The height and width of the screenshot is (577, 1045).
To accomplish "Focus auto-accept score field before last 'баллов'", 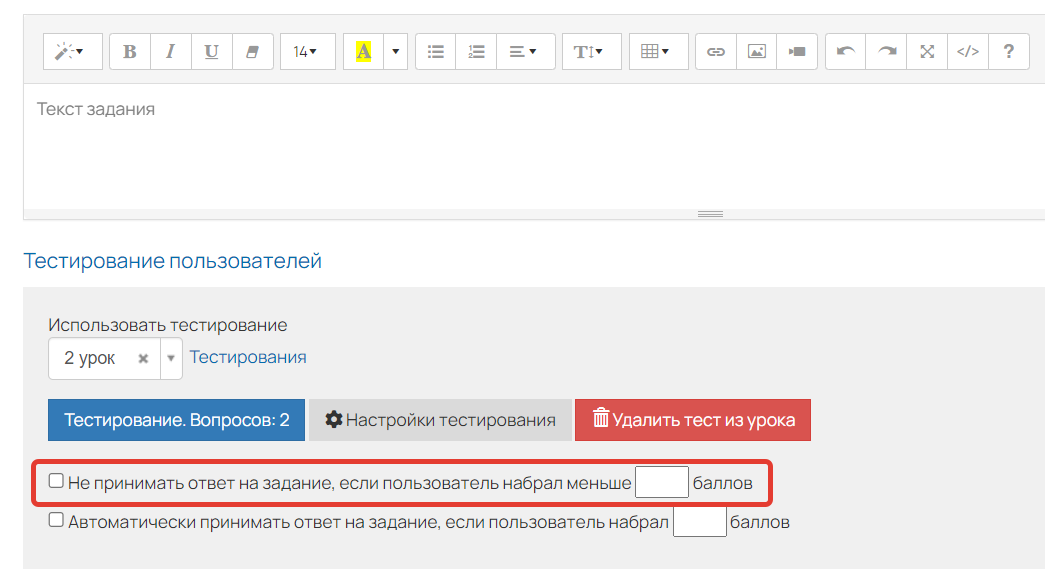I will point(700,521).
